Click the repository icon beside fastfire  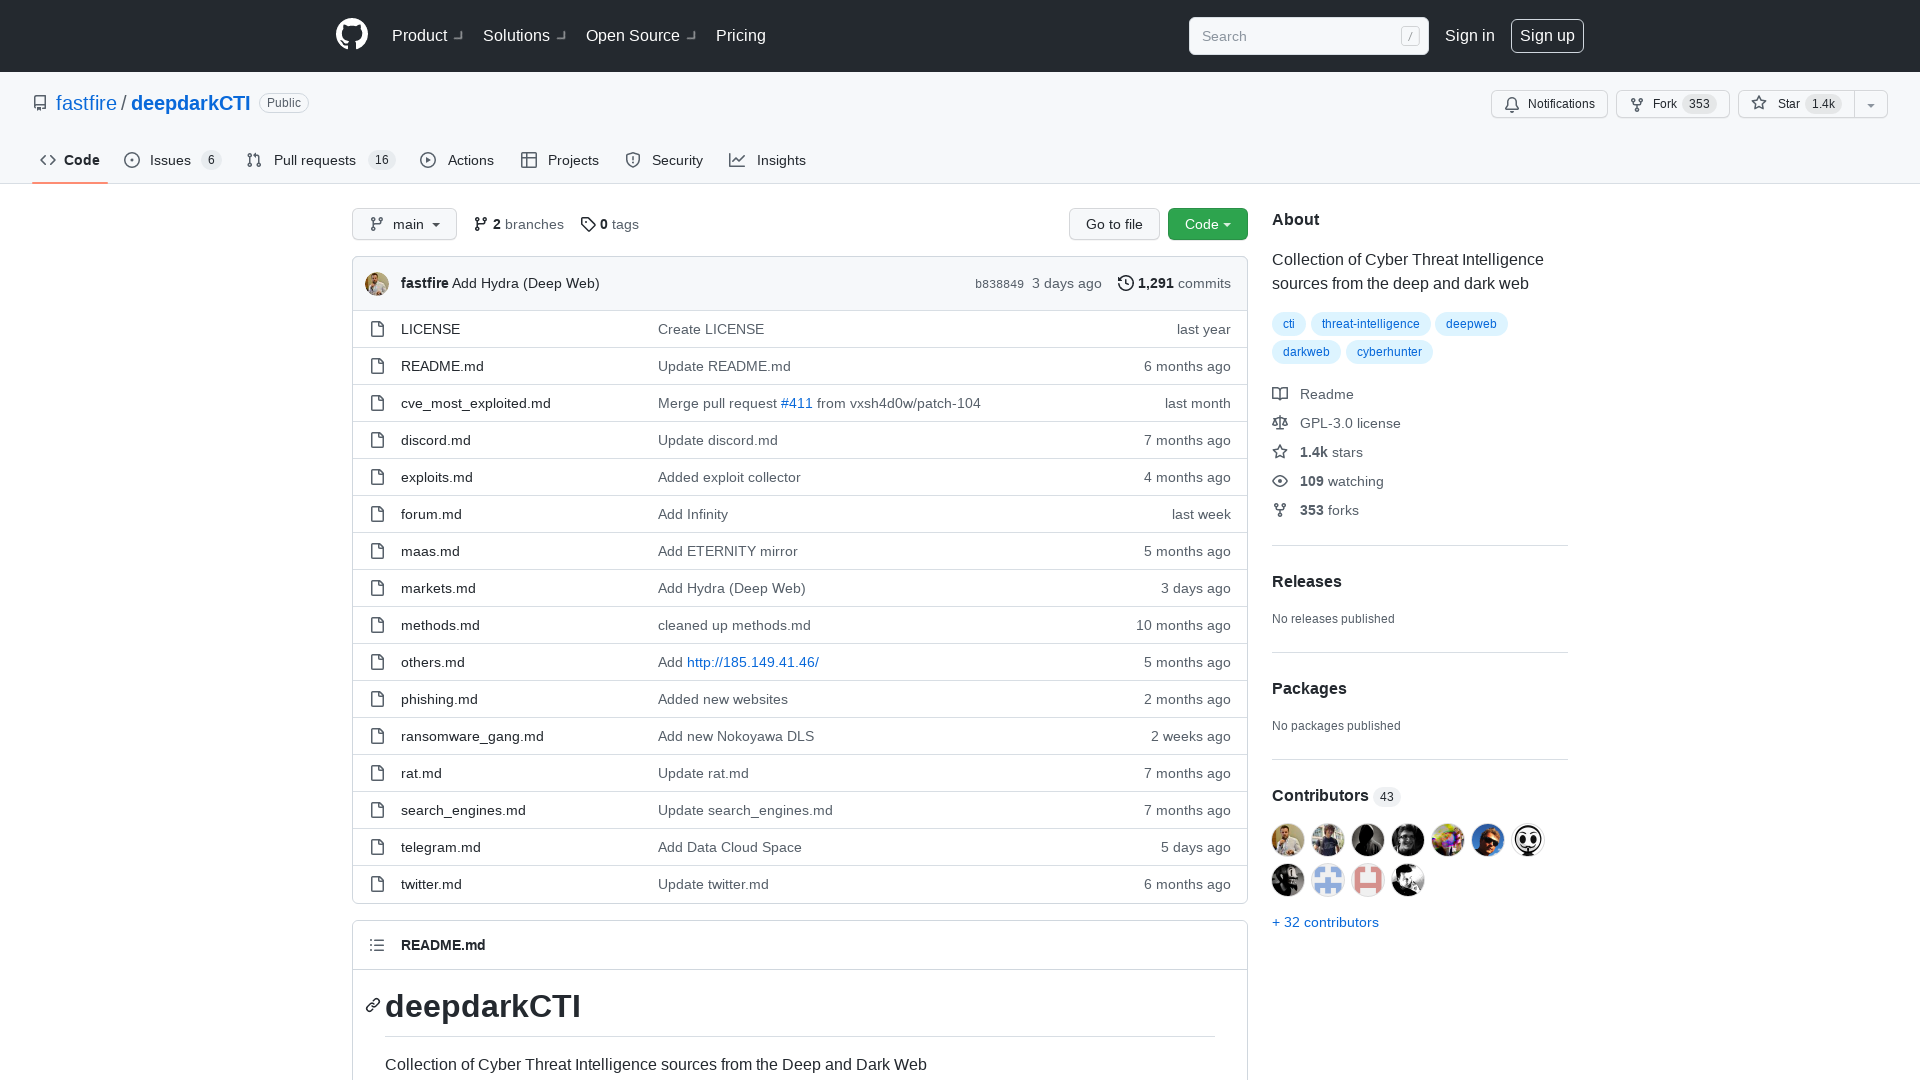40,103
